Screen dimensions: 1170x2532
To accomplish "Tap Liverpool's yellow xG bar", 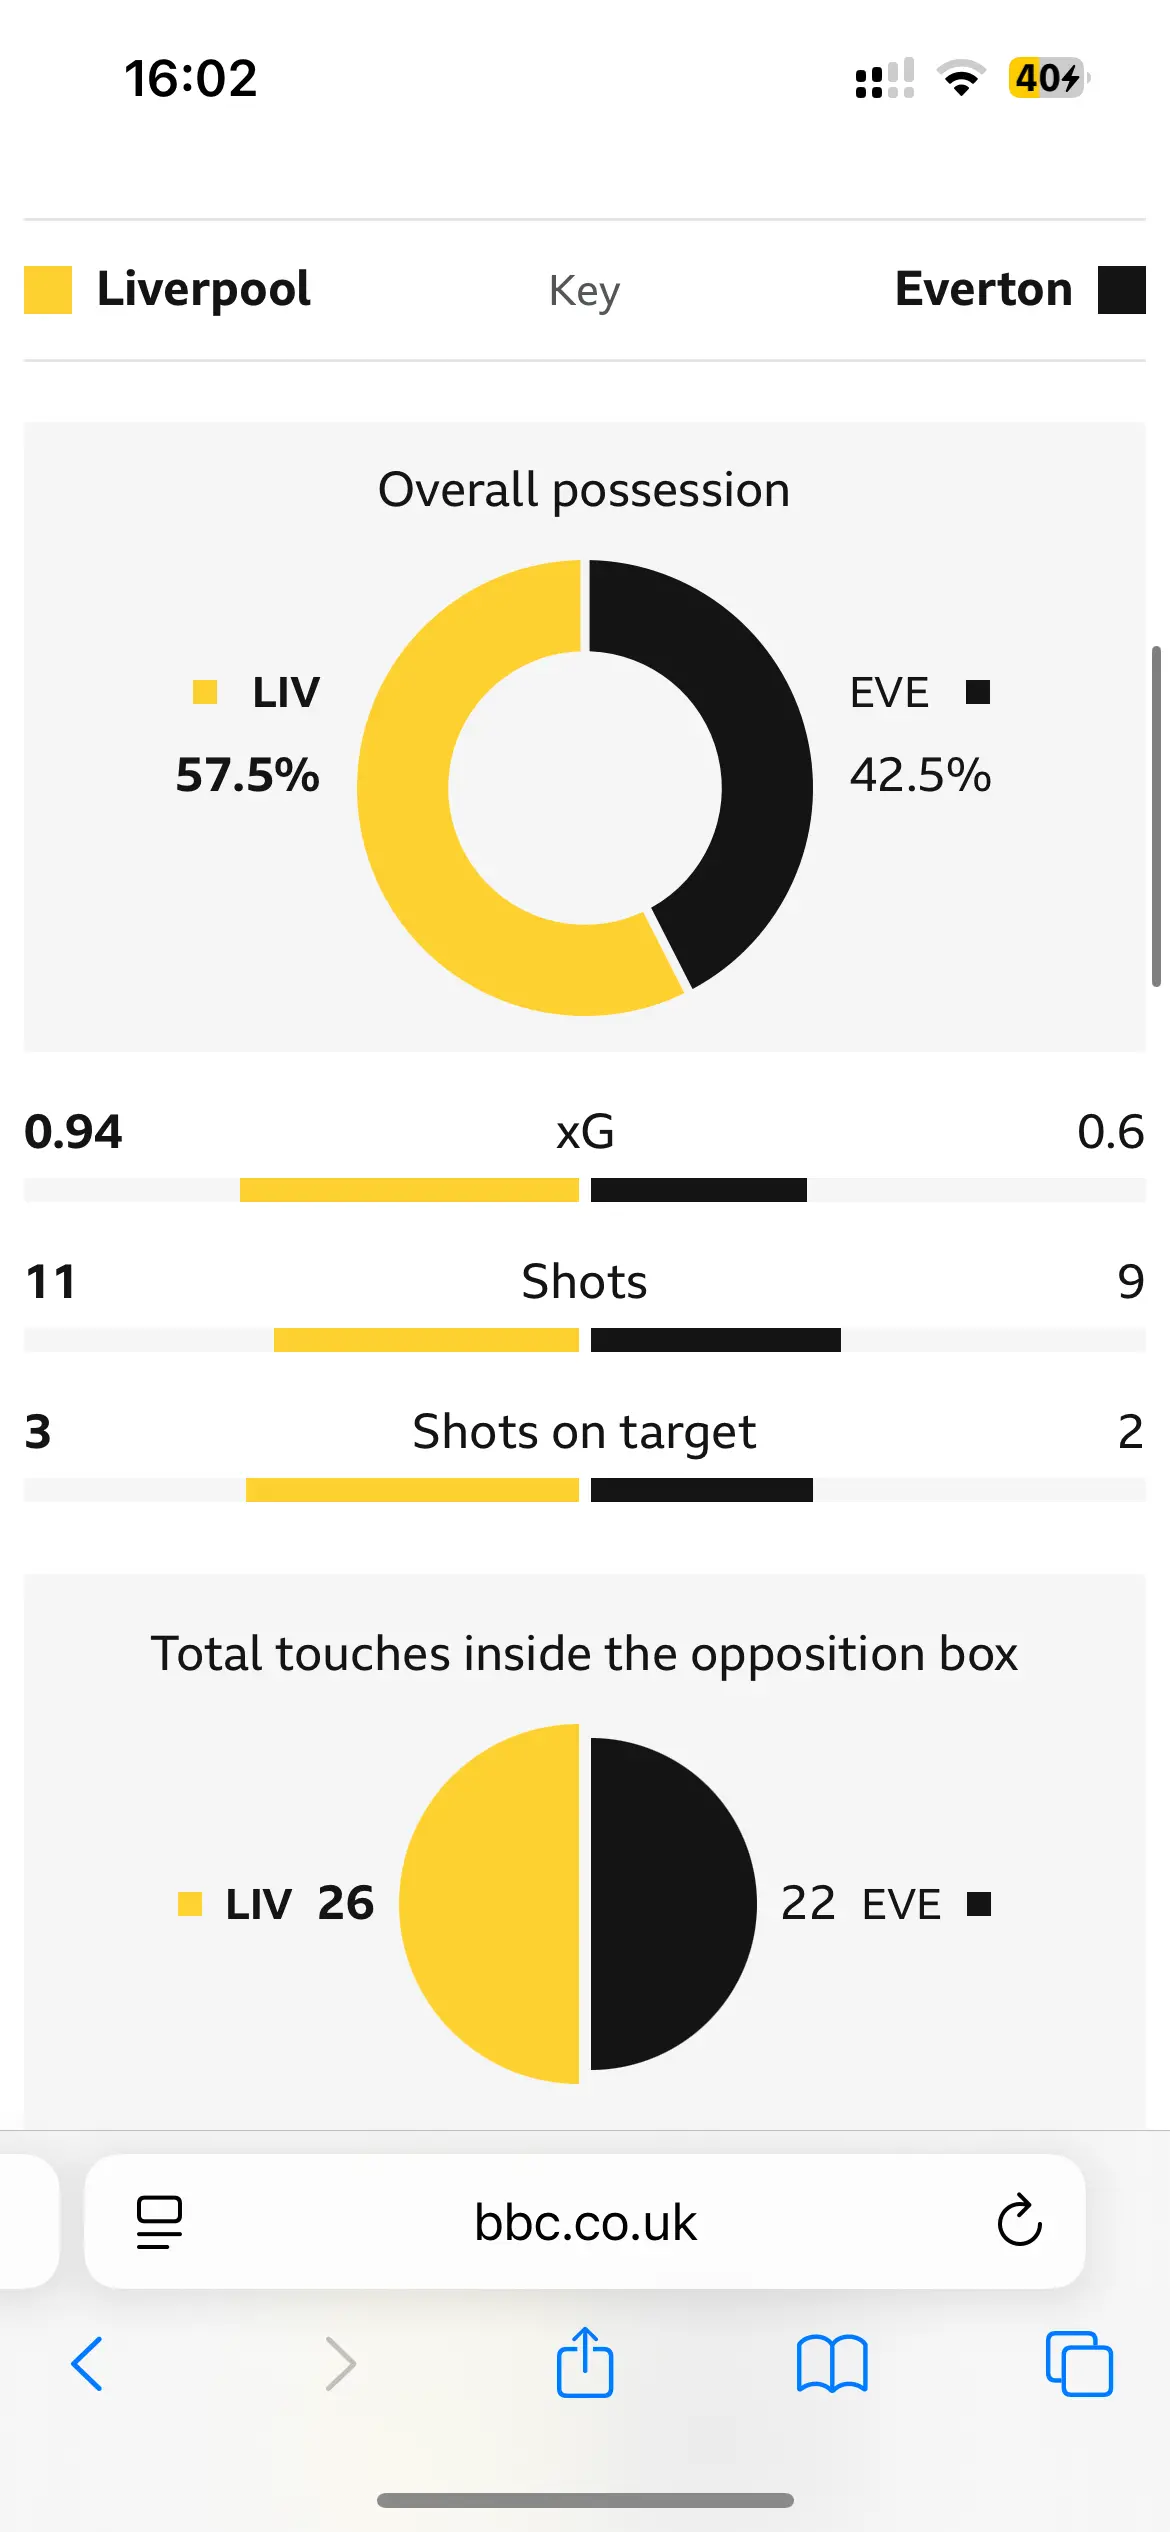I will click(x=409, y=1190).
